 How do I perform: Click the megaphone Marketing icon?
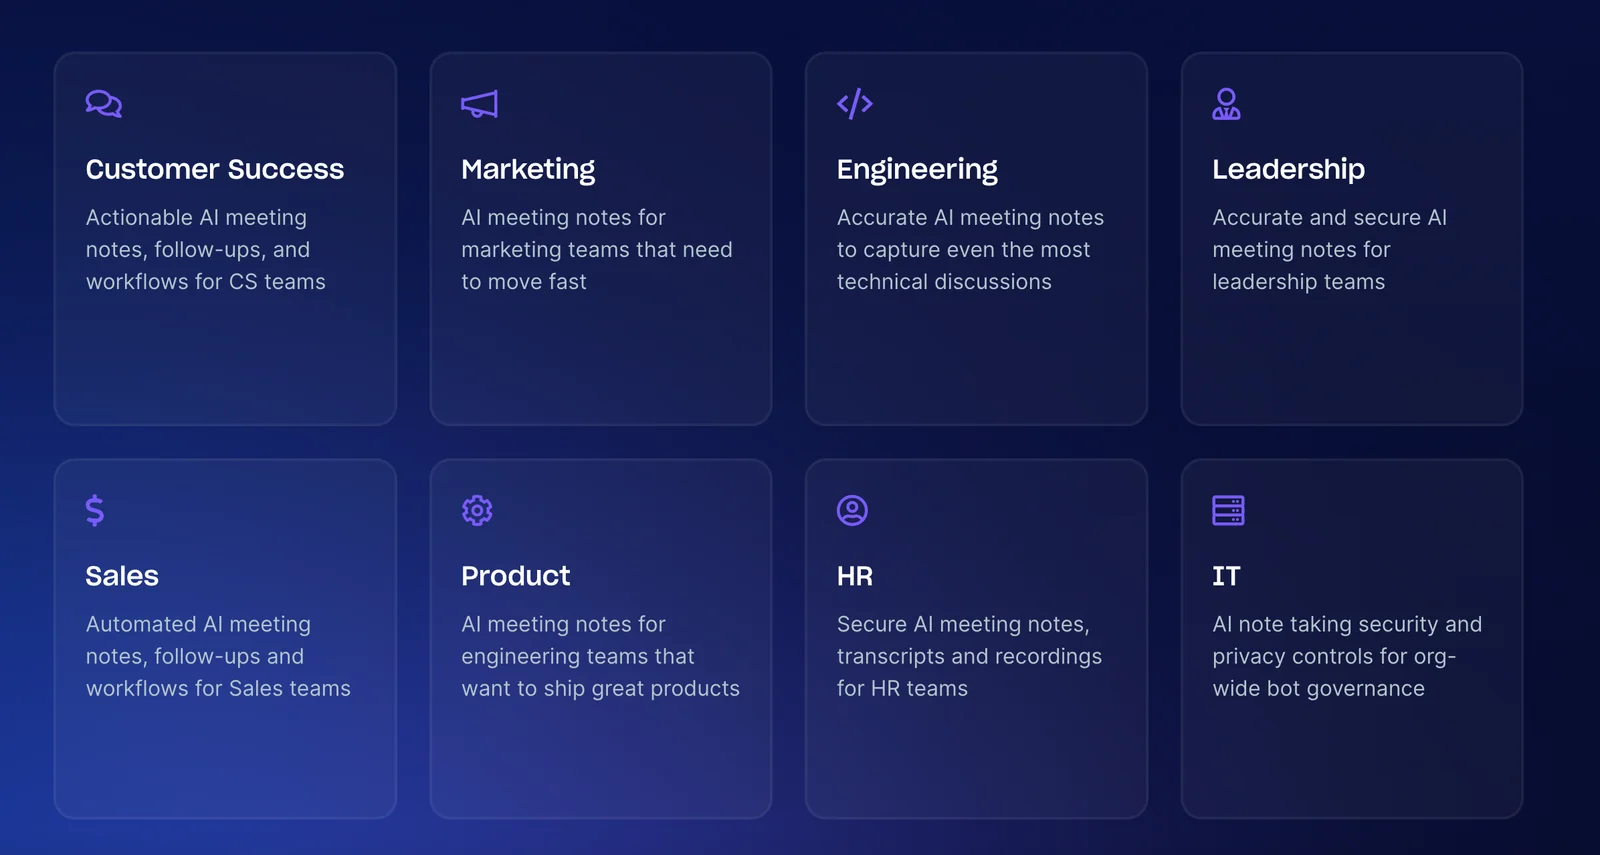pyautogui.click(x=479, y=104)
